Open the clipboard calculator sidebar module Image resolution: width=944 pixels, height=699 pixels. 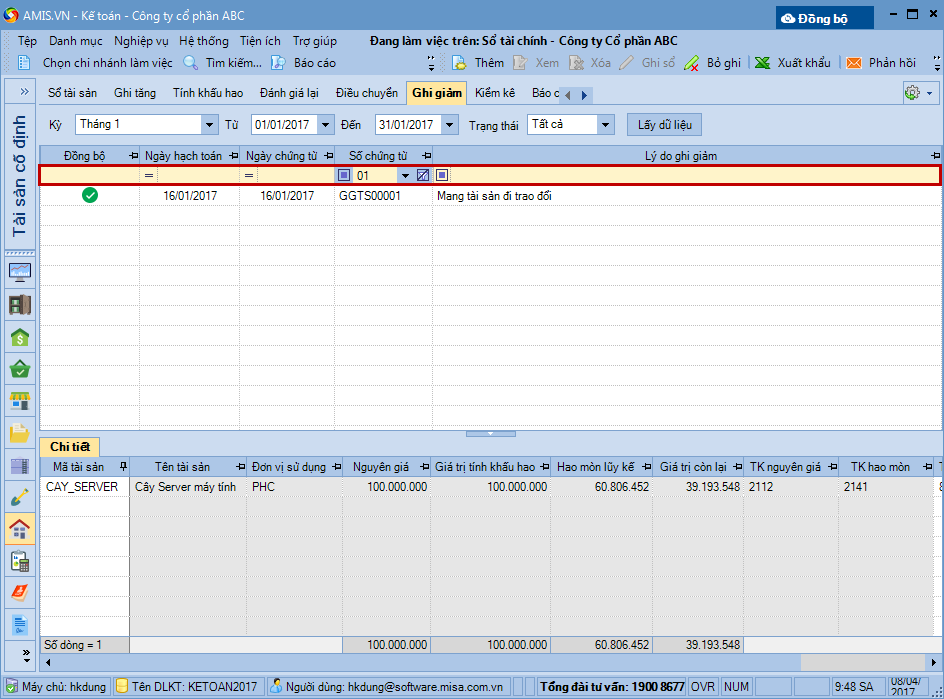point(19,561)
